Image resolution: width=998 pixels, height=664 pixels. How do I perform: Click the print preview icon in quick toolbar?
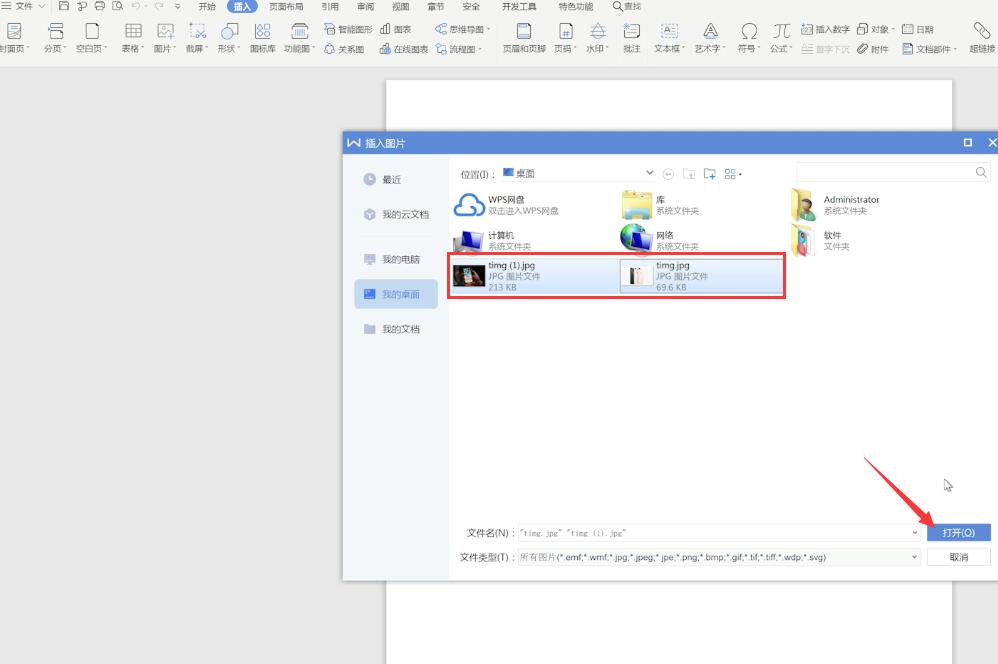(117, 6)
